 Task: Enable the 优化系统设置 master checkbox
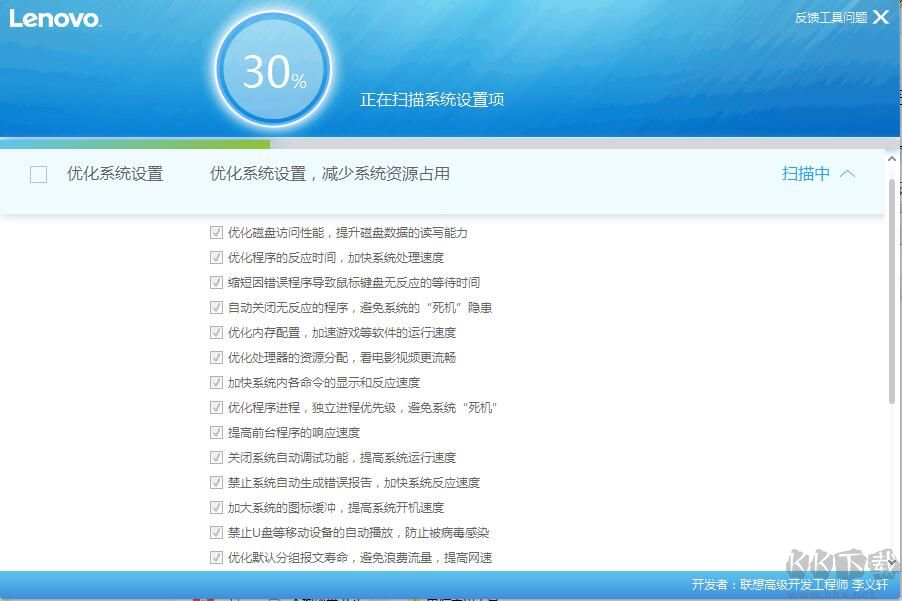(38, 173)
